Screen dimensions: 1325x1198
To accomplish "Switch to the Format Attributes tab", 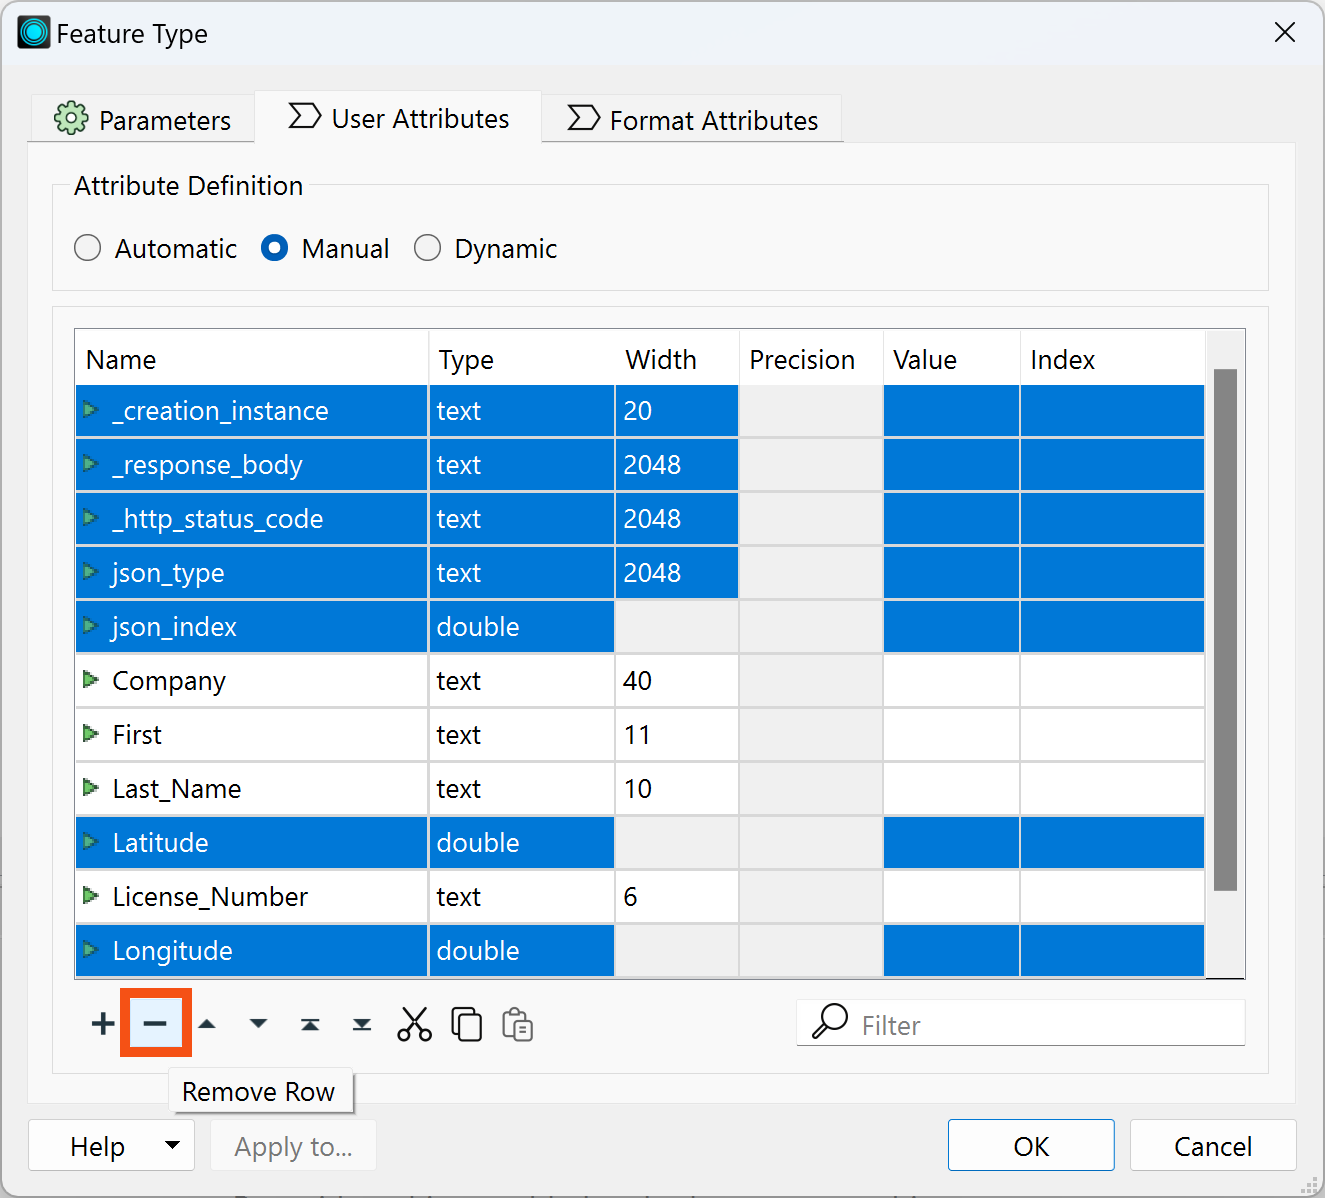I will [x=692, y=119].
